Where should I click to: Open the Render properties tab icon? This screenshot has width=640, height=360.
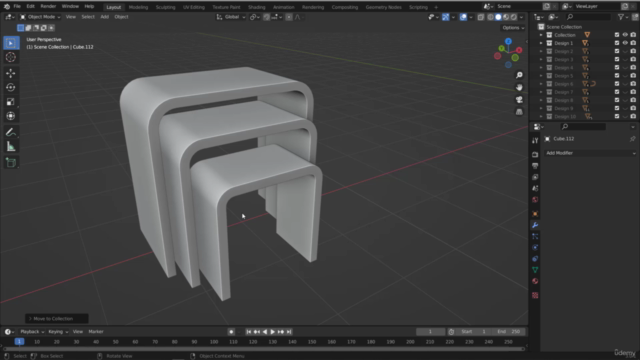(535, 155)
